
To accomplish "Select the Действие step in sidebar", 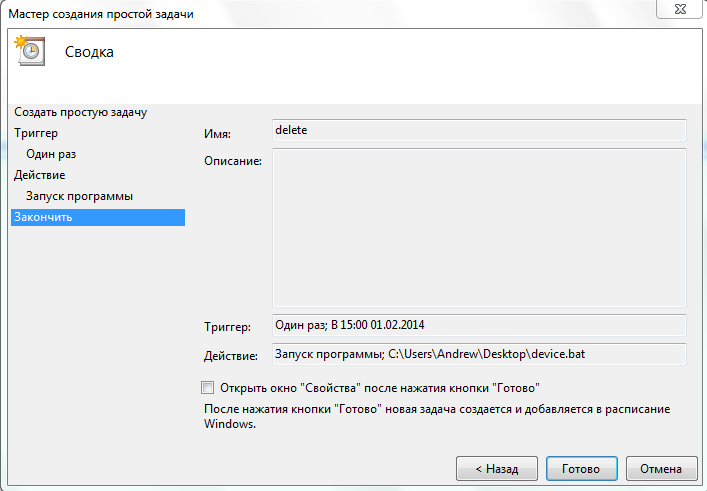I will tap(39, 175).
